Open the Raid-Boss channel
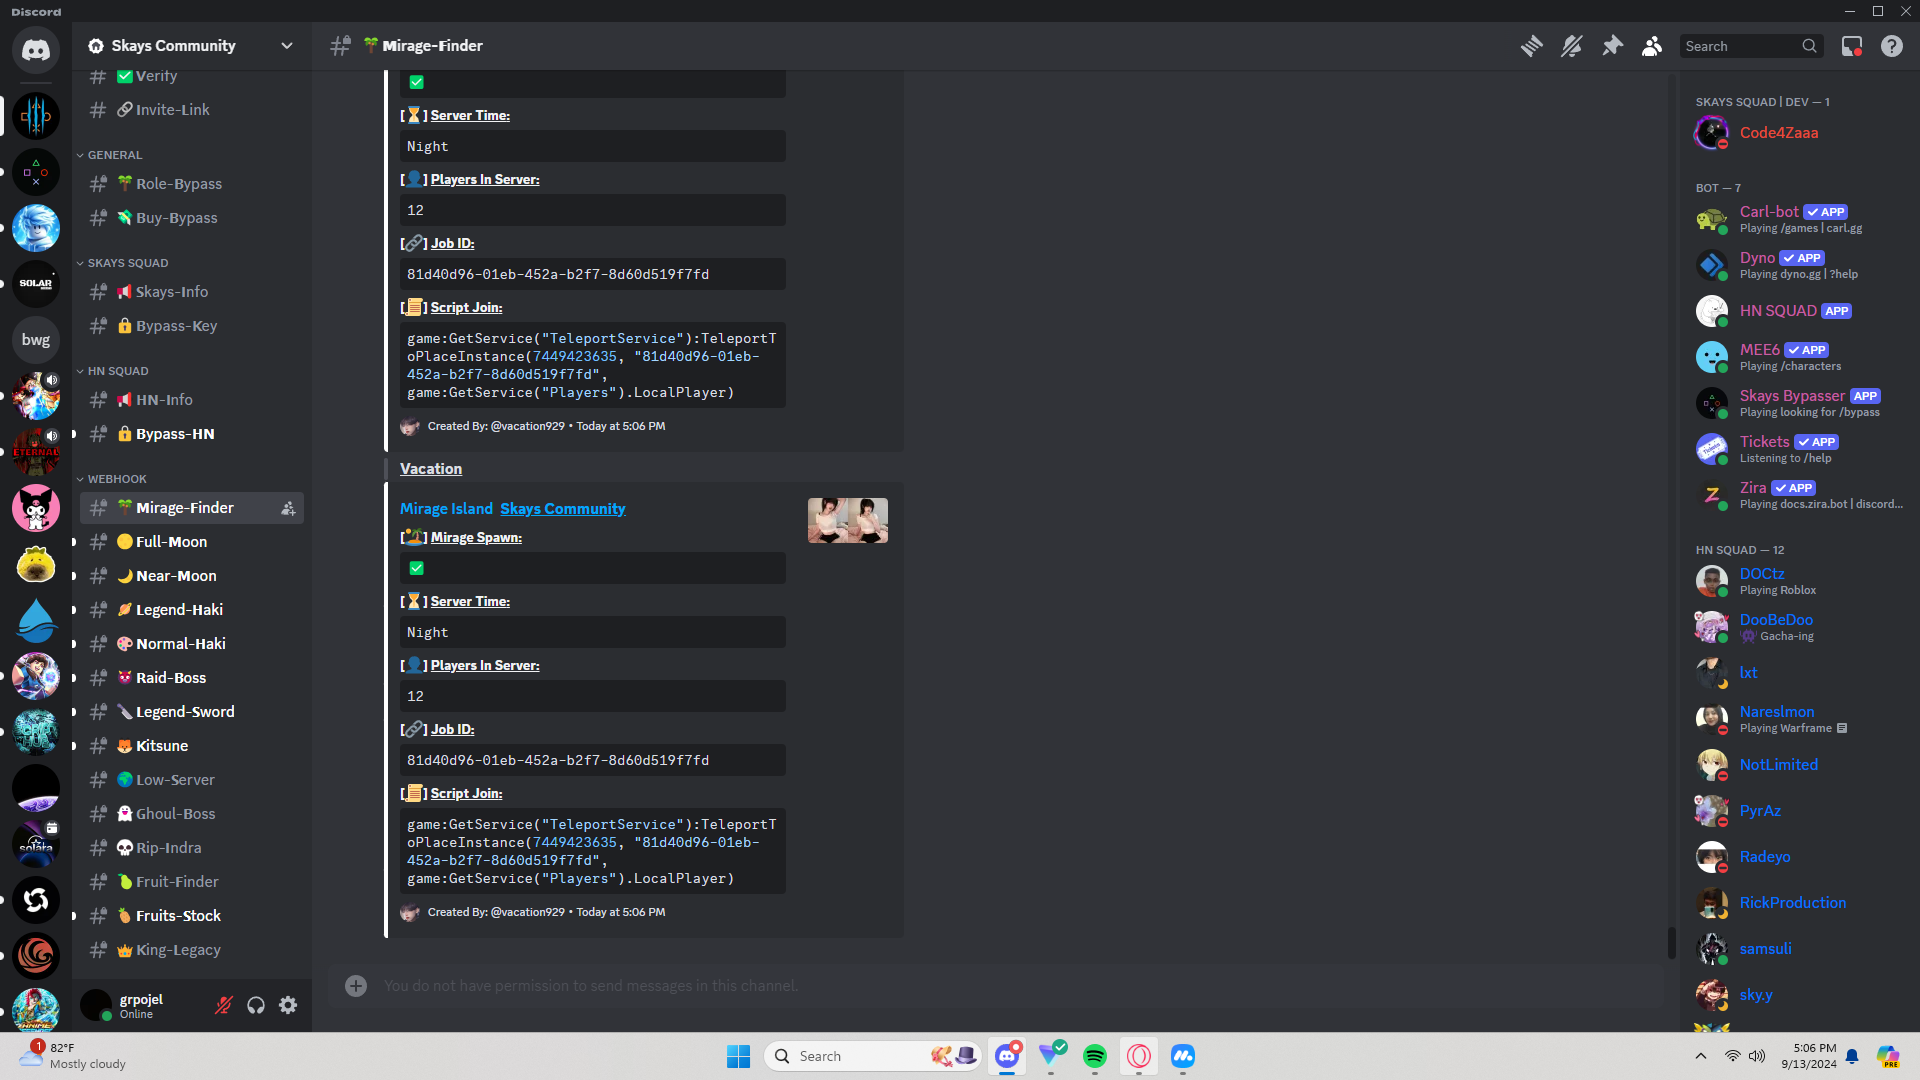The width and height of the screenshot is (1920, 1080). pyautogui.click(x=192, y=678)
